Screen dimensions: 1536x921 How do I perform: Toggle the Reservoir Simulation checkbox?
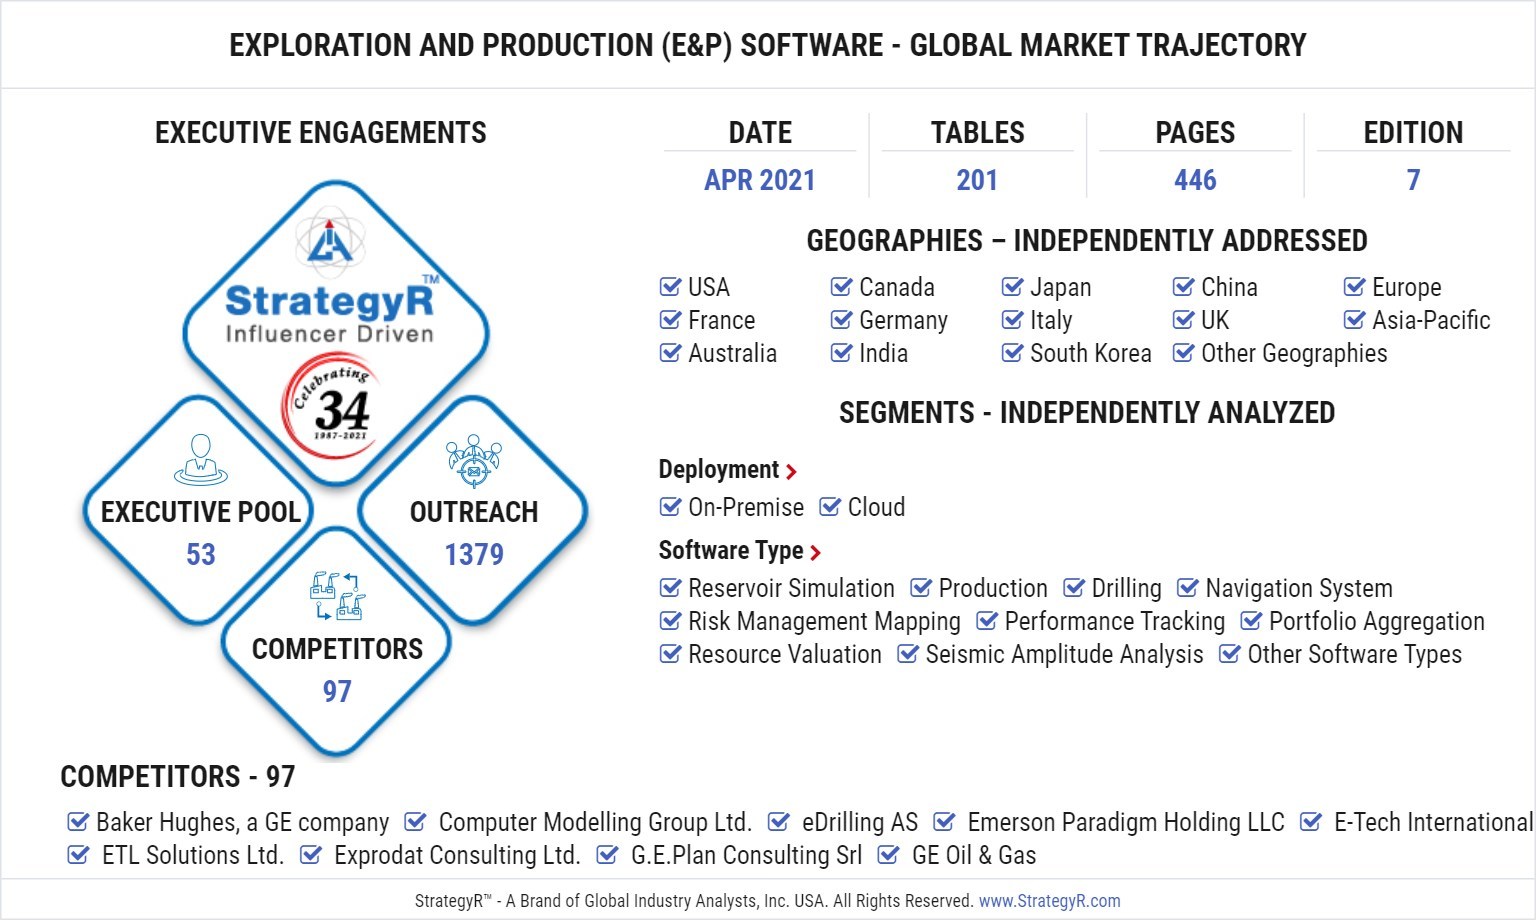tap(670, 589)
